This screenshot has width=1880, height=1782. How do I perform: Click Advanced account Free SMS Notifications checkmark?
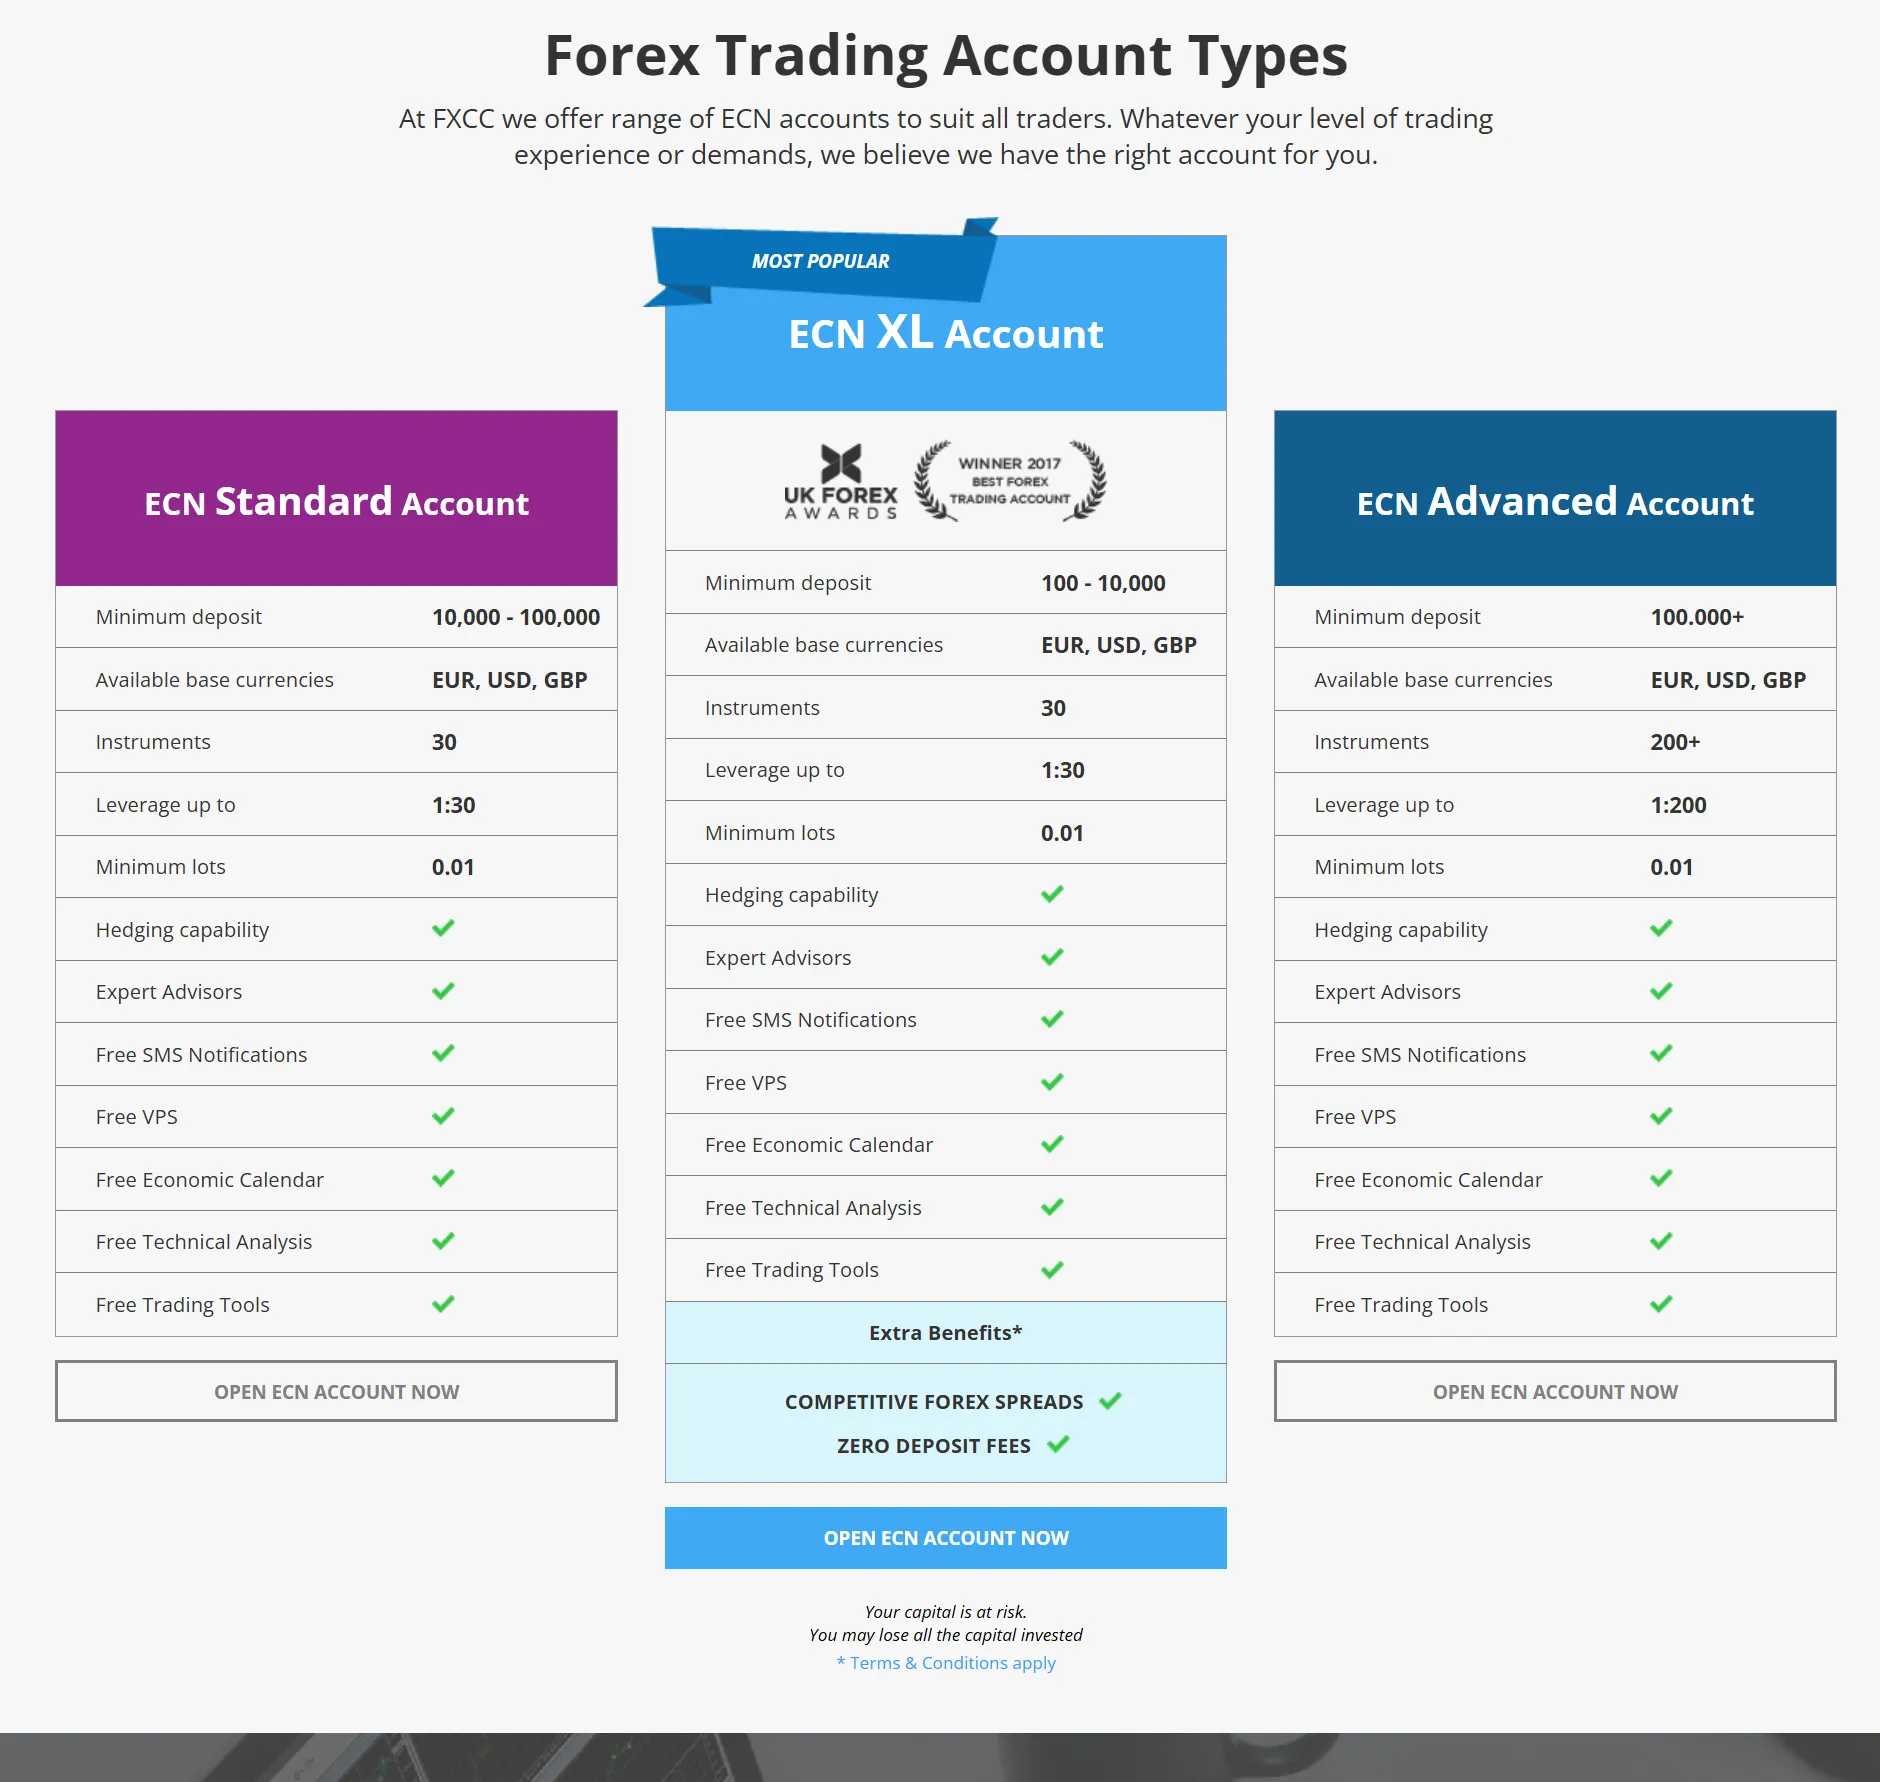coord(1661,1053)
